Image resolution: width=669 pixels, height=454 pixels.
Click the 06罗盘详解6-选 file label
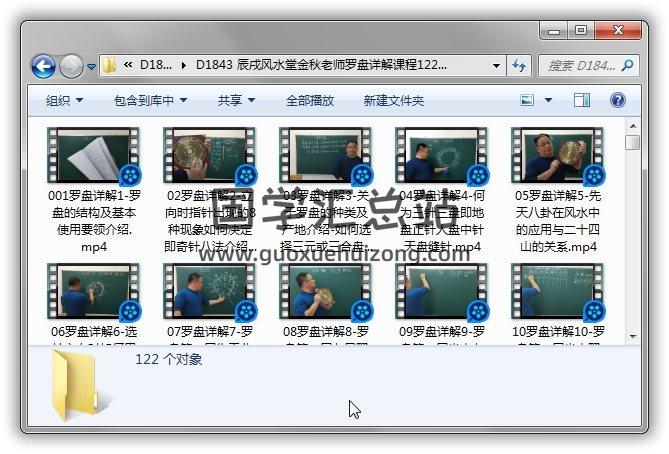94,332
